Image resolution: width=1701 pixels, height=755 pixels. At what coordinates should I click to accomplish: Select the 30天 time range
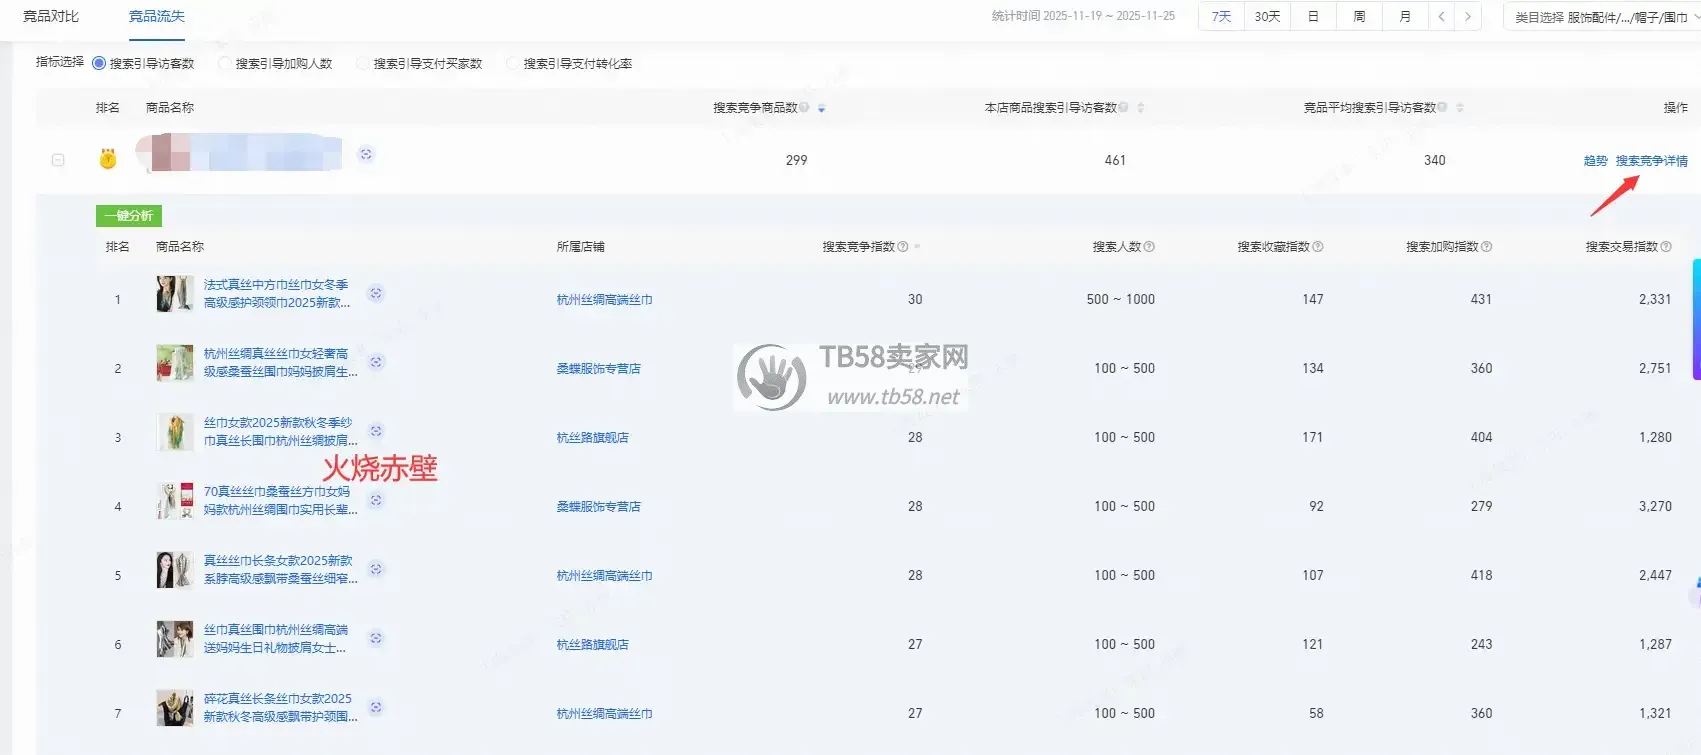(1267, 16)
